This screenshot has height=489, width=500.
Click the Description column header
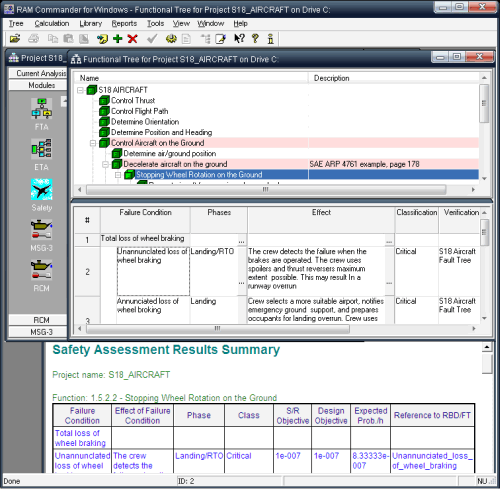pos(394,78)
